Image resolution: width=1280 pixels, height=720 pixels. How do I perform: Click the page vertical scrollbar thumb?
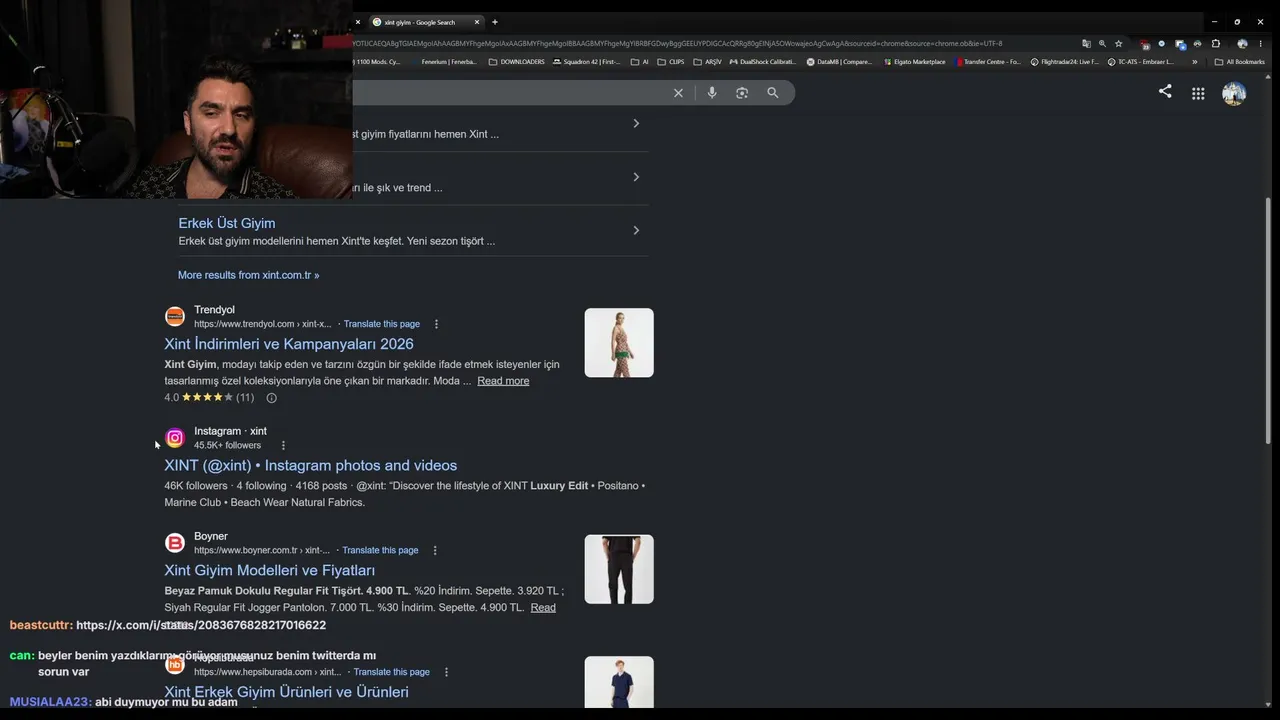tap(1268, 320)
